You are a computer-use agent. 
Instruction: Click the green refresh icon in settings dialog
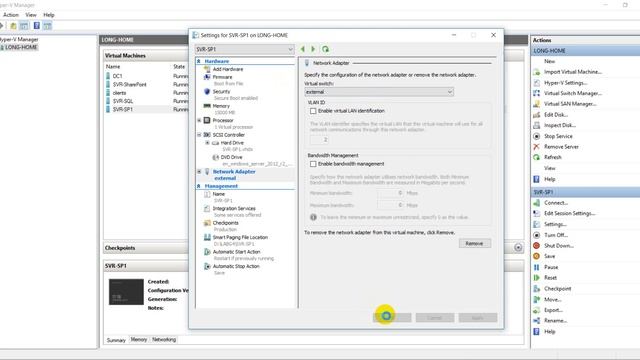click(x=325, y=49)
